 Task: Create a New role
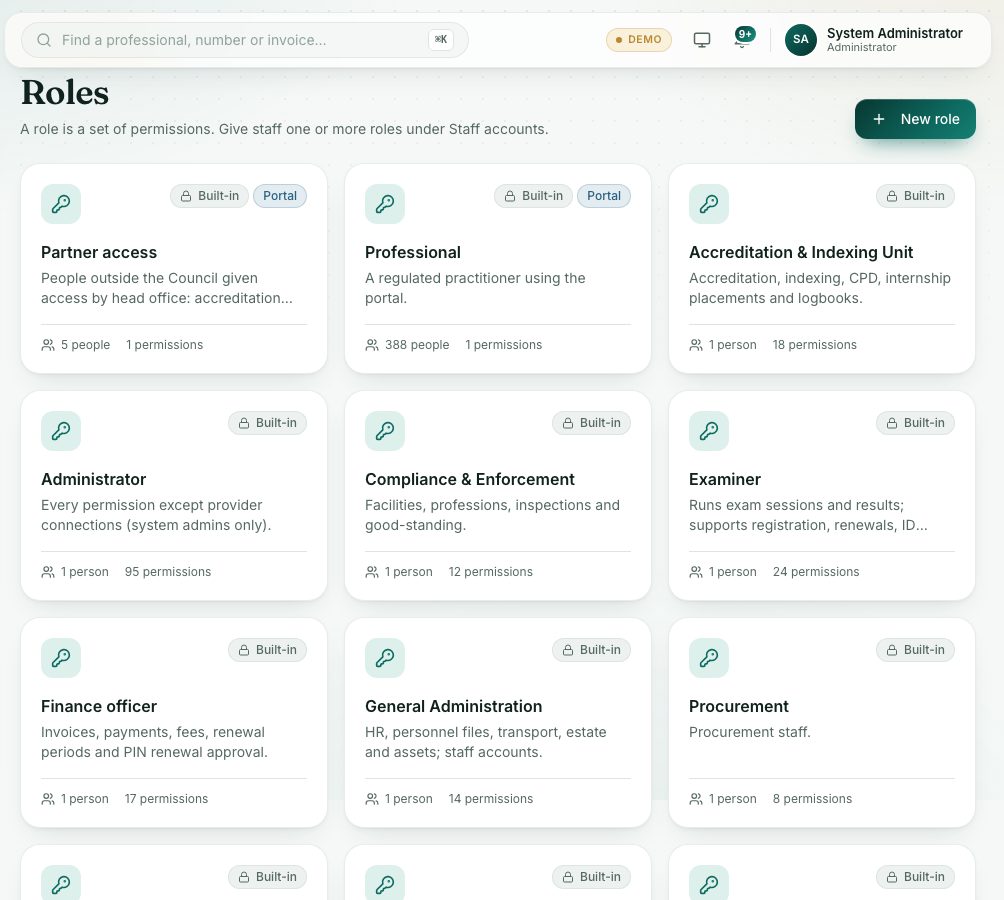point(915,119)
